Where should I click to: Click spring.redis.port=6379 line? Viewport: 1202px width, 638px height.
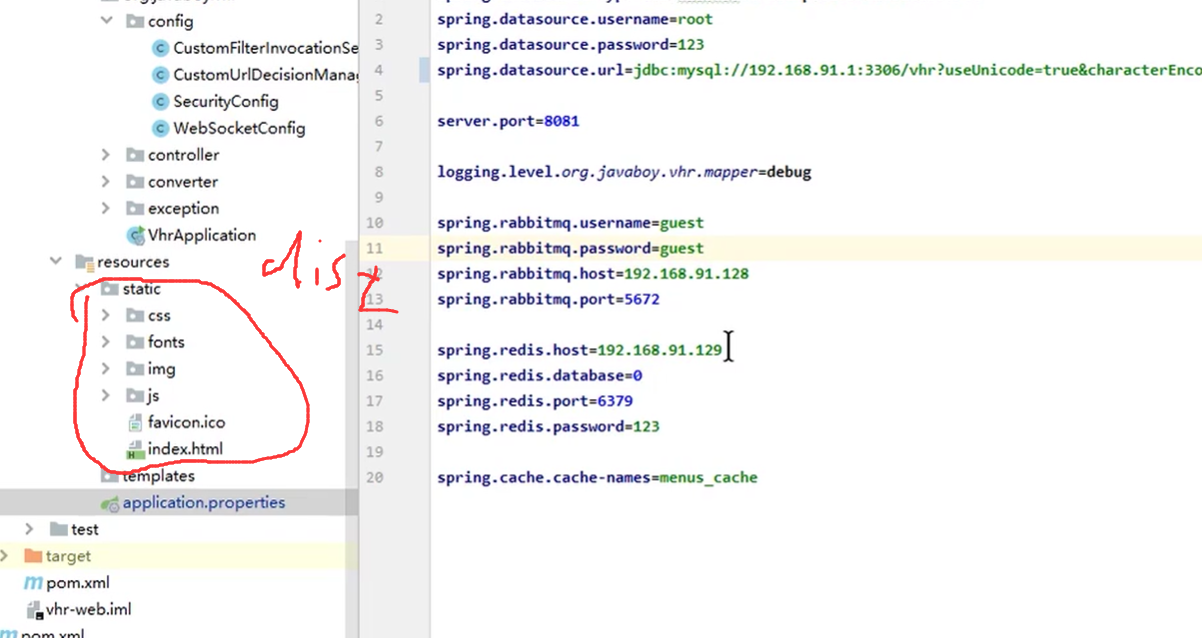pos(535,401)
